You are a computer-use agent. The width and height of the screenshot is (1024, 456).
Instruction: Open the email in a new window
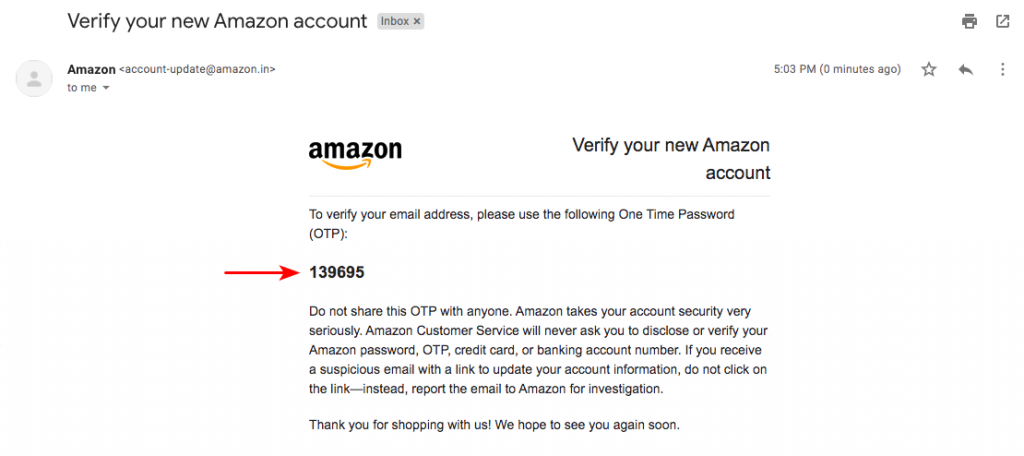(1002, 21)
